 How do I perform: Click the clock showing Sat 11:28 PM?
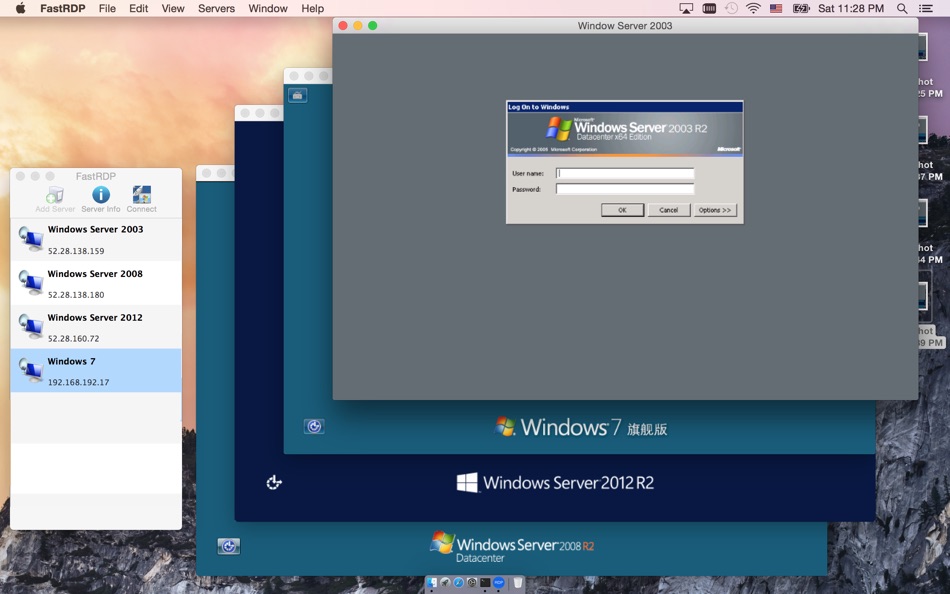851,8
